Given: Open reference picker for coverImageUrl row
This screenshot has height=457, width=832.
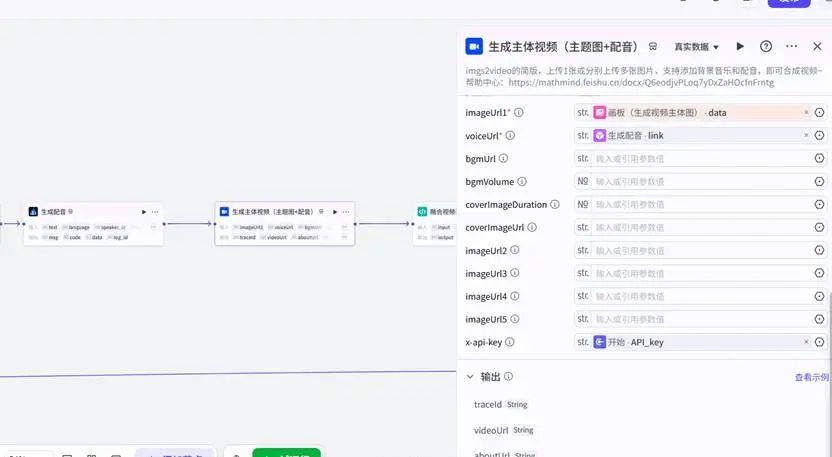Looking at the screenshot, I should [x=819, y=227].
